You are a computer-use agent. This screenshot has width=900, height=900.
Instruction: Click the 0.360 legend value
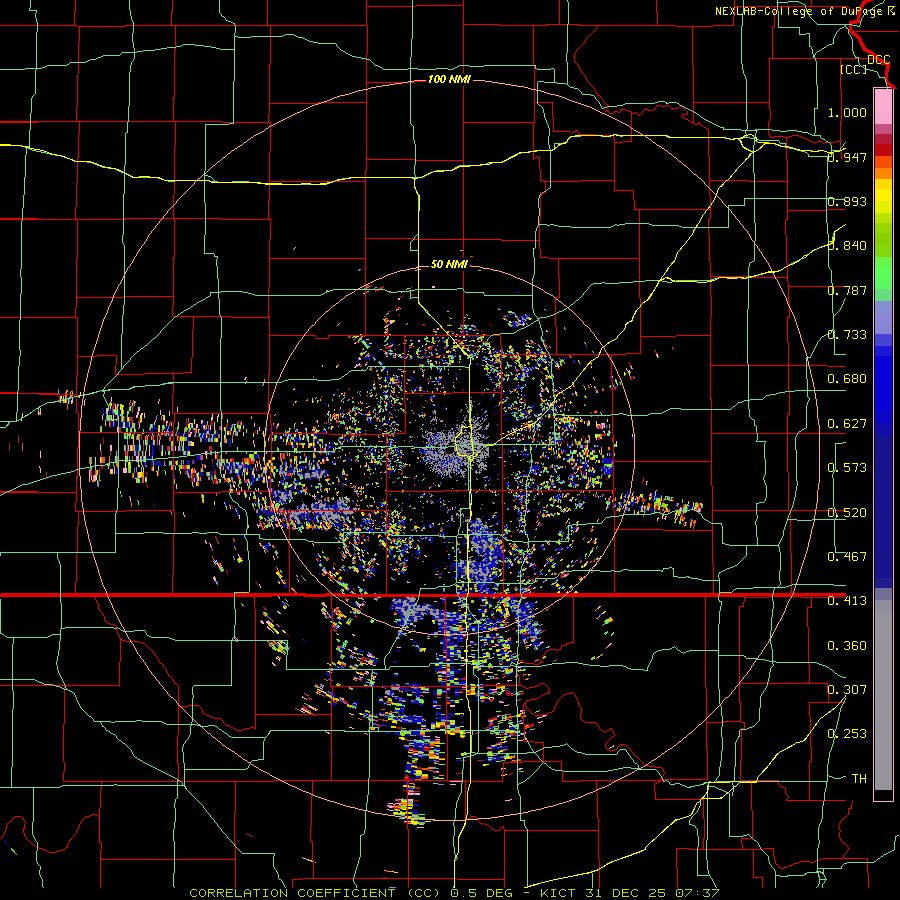(847, 646)
